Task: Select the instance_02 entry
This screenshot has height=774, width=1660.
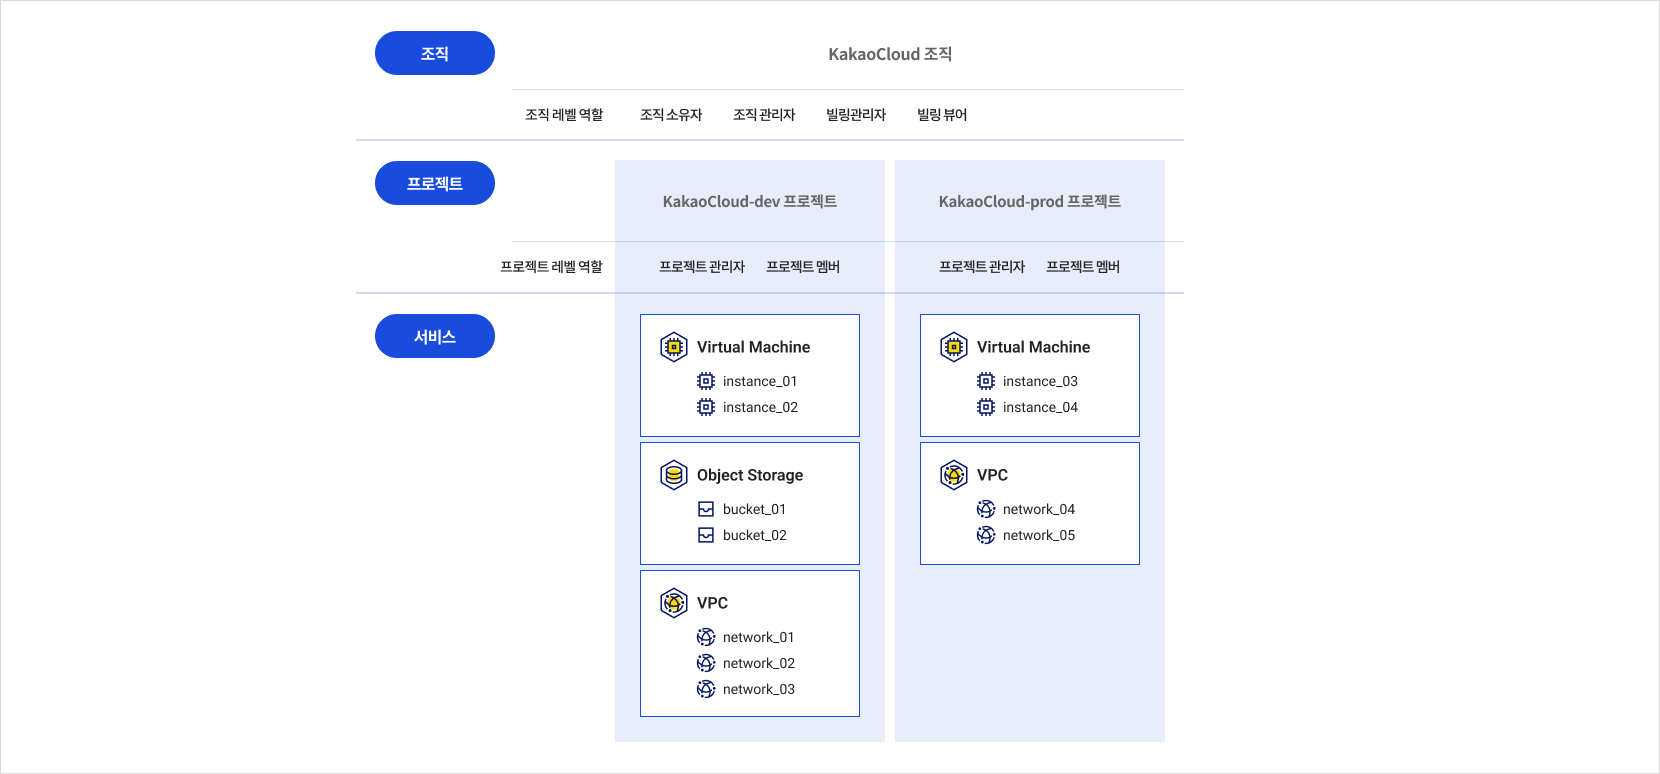Action: [760, 407]
